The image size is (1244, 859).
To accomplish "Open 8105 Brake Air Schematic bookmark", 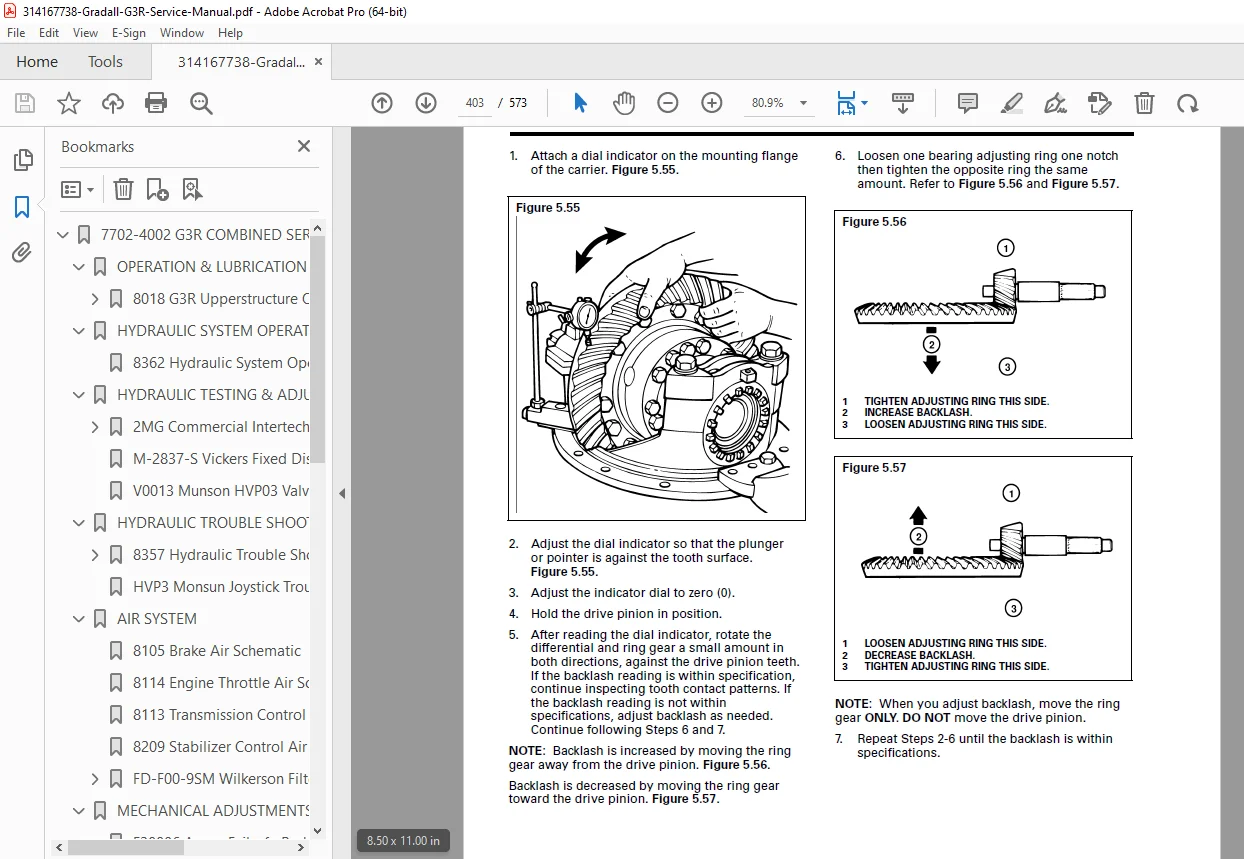I will 217,651.
